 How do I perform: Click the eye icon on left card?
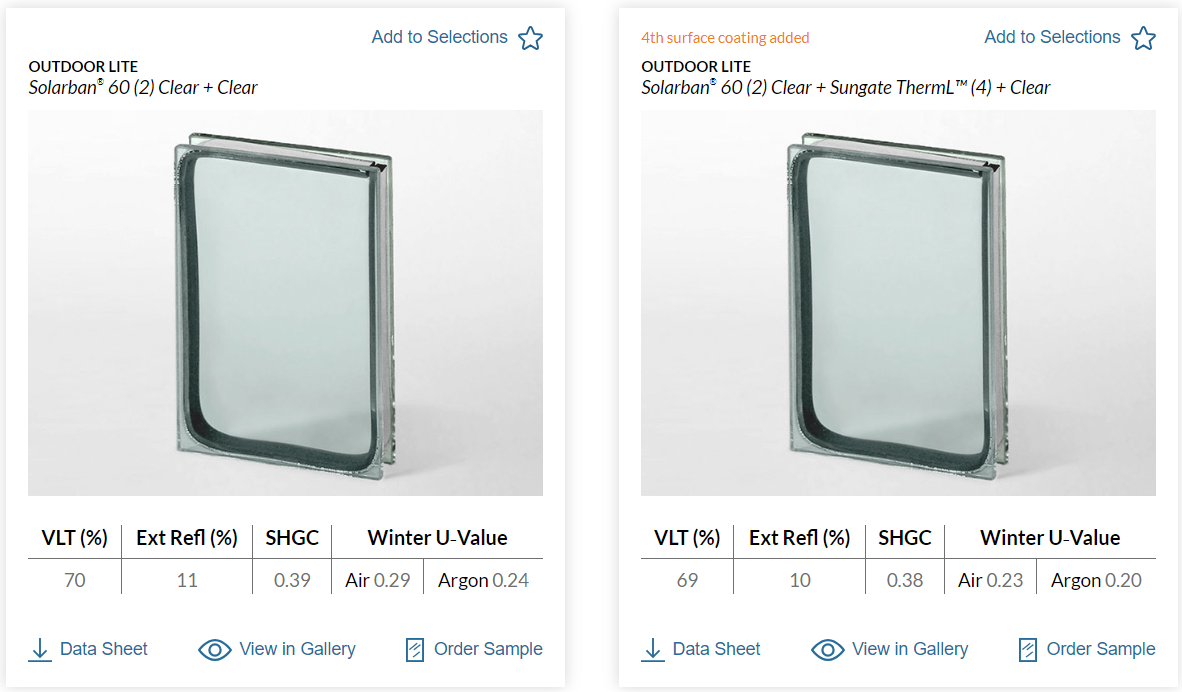(x=215, y=650)
